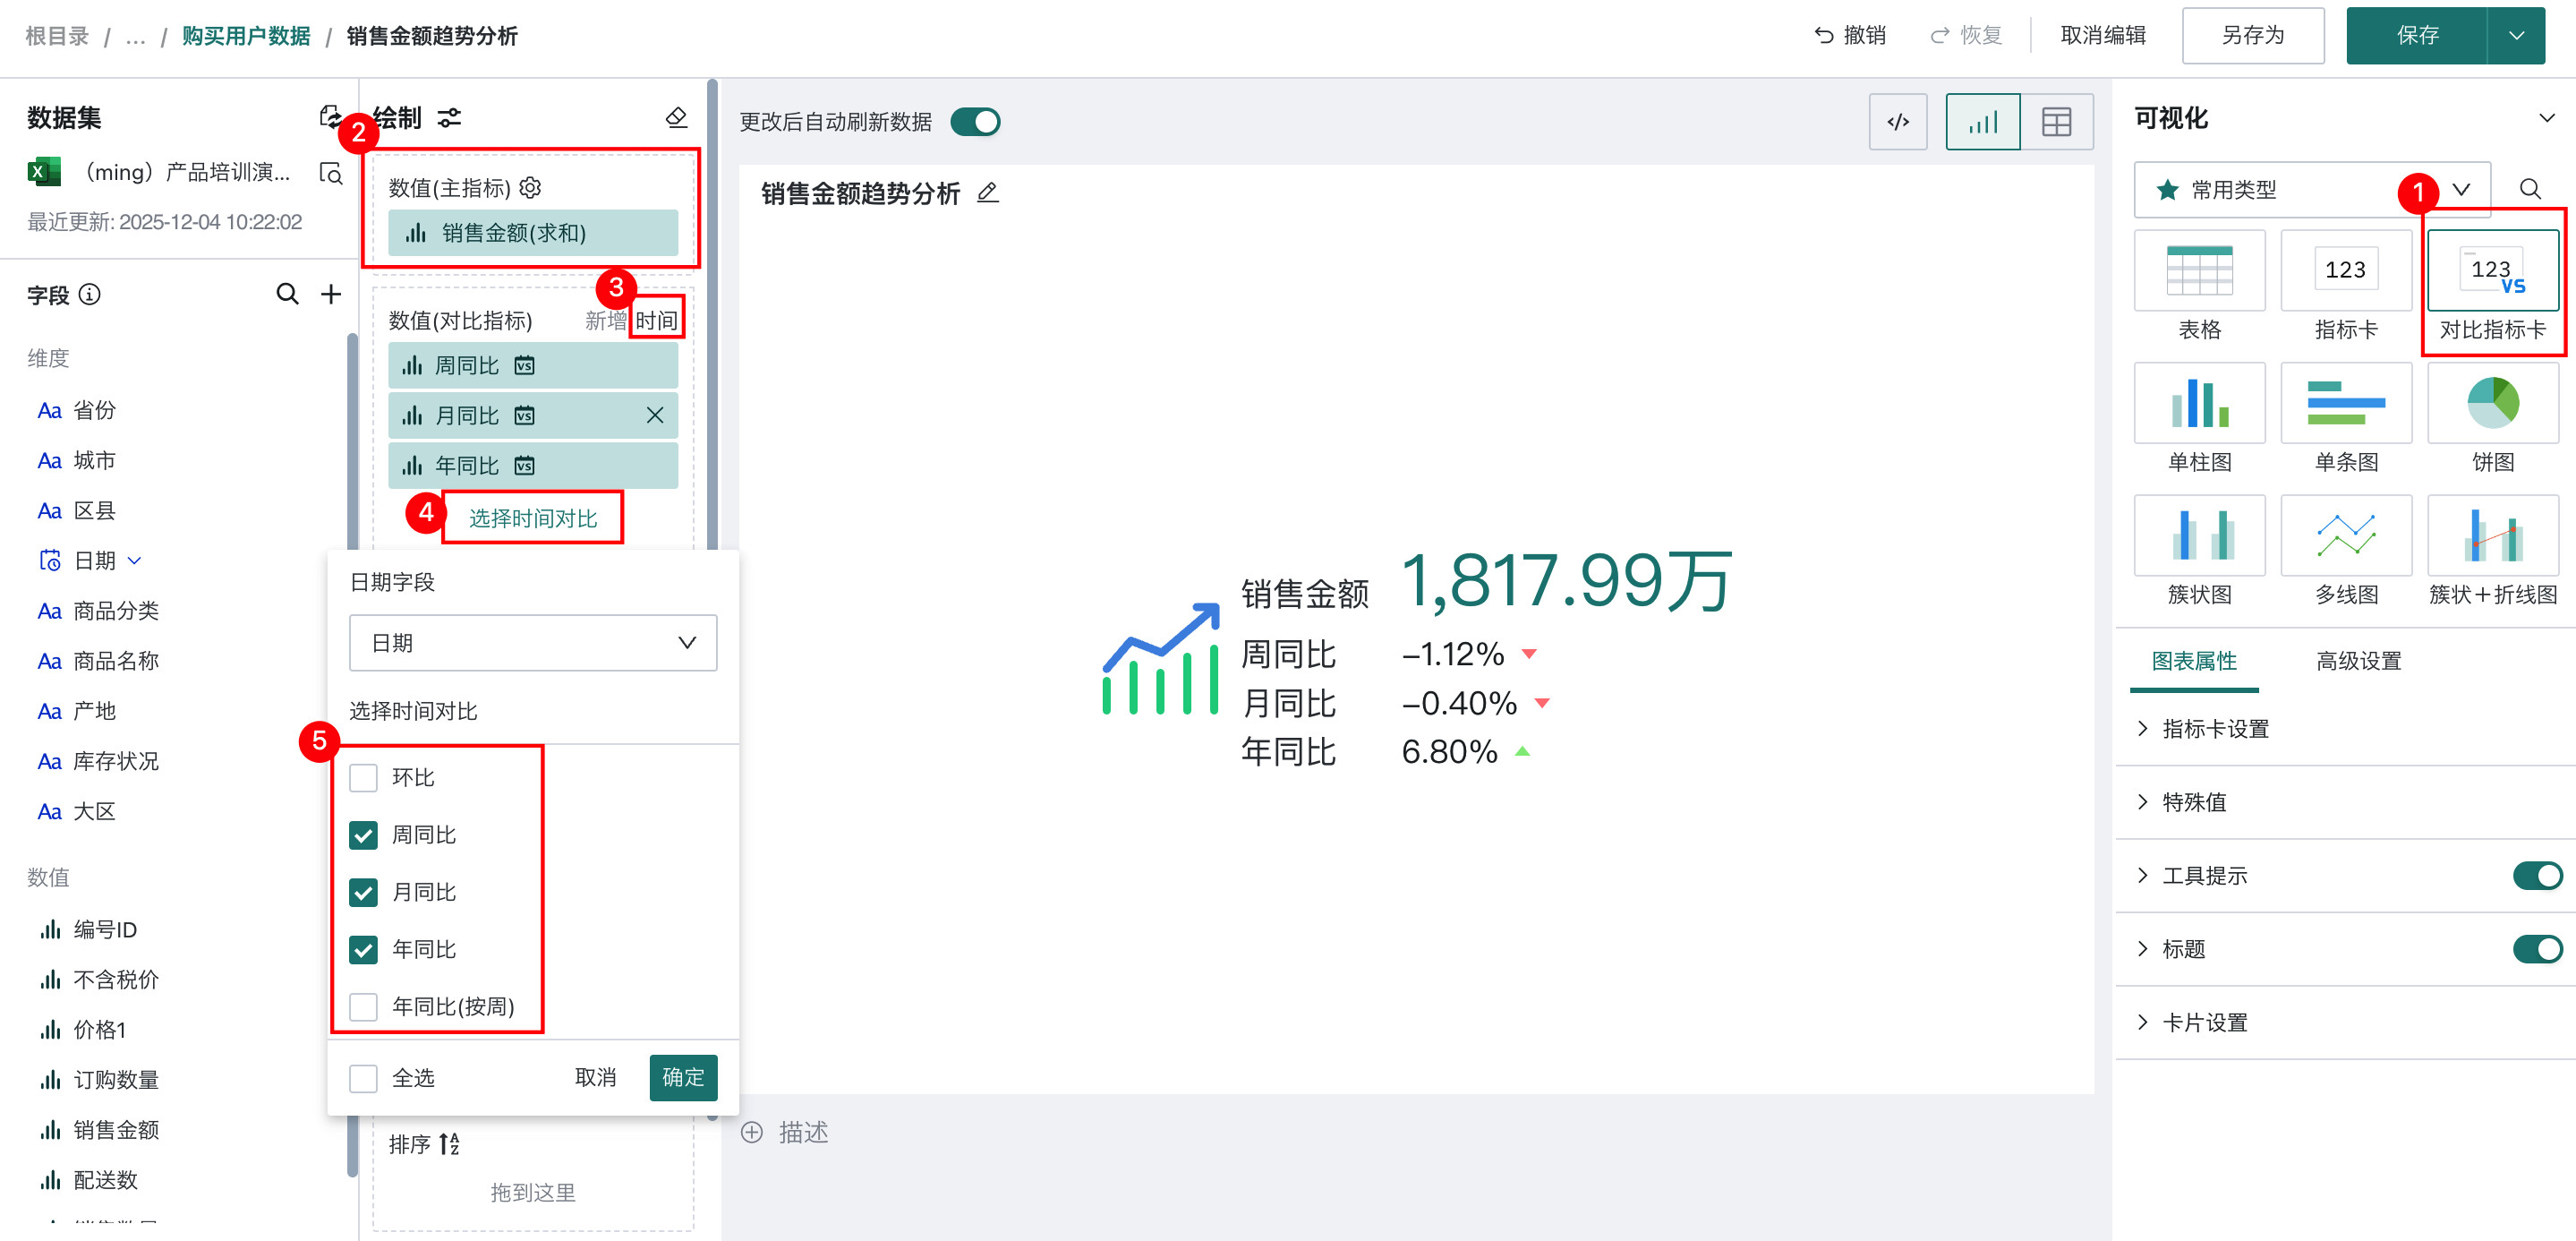Open 购买用户数据 breadcrumb link

[246, 36]
